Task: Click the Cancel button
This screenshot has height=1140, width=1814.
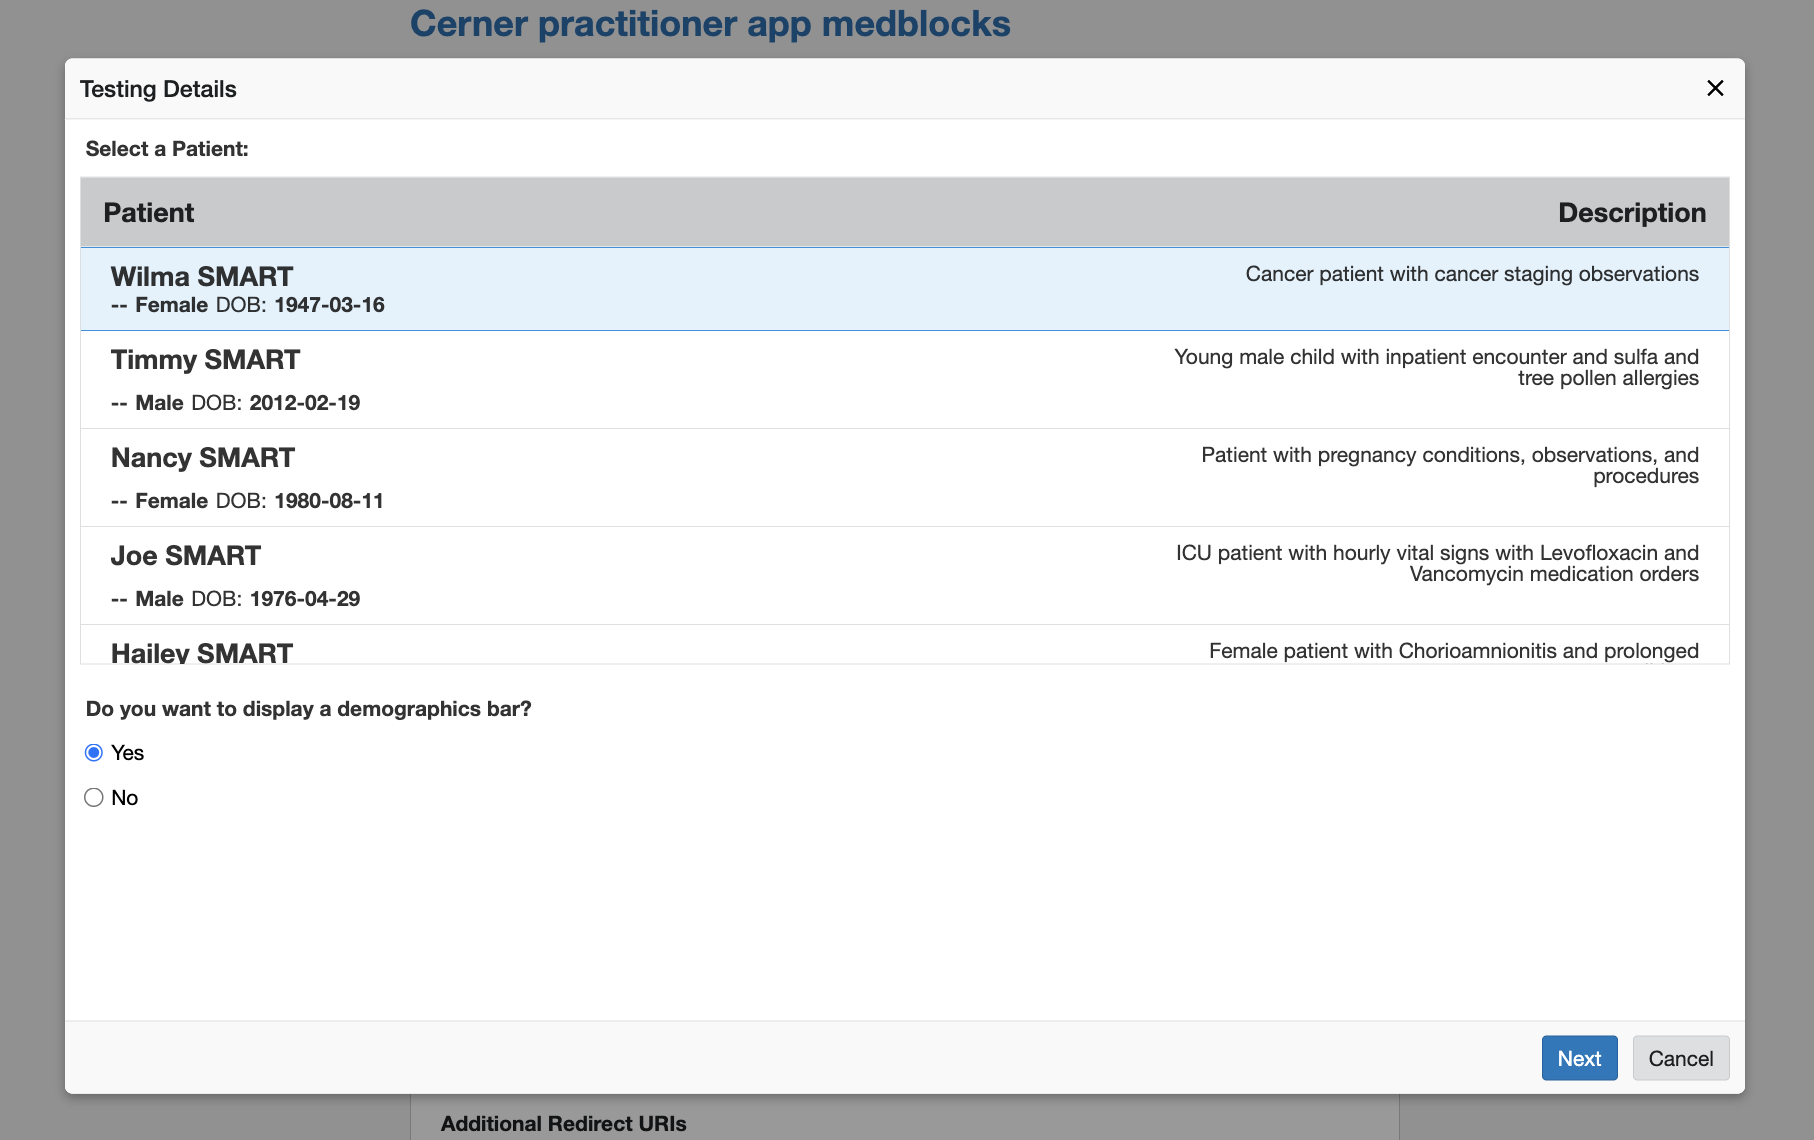Action: [1680, 1058]
